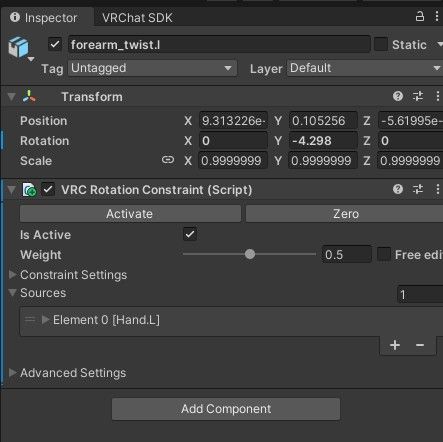
Task: Open the Layer dropdown showing Default
Action: [x=365, y=68]
